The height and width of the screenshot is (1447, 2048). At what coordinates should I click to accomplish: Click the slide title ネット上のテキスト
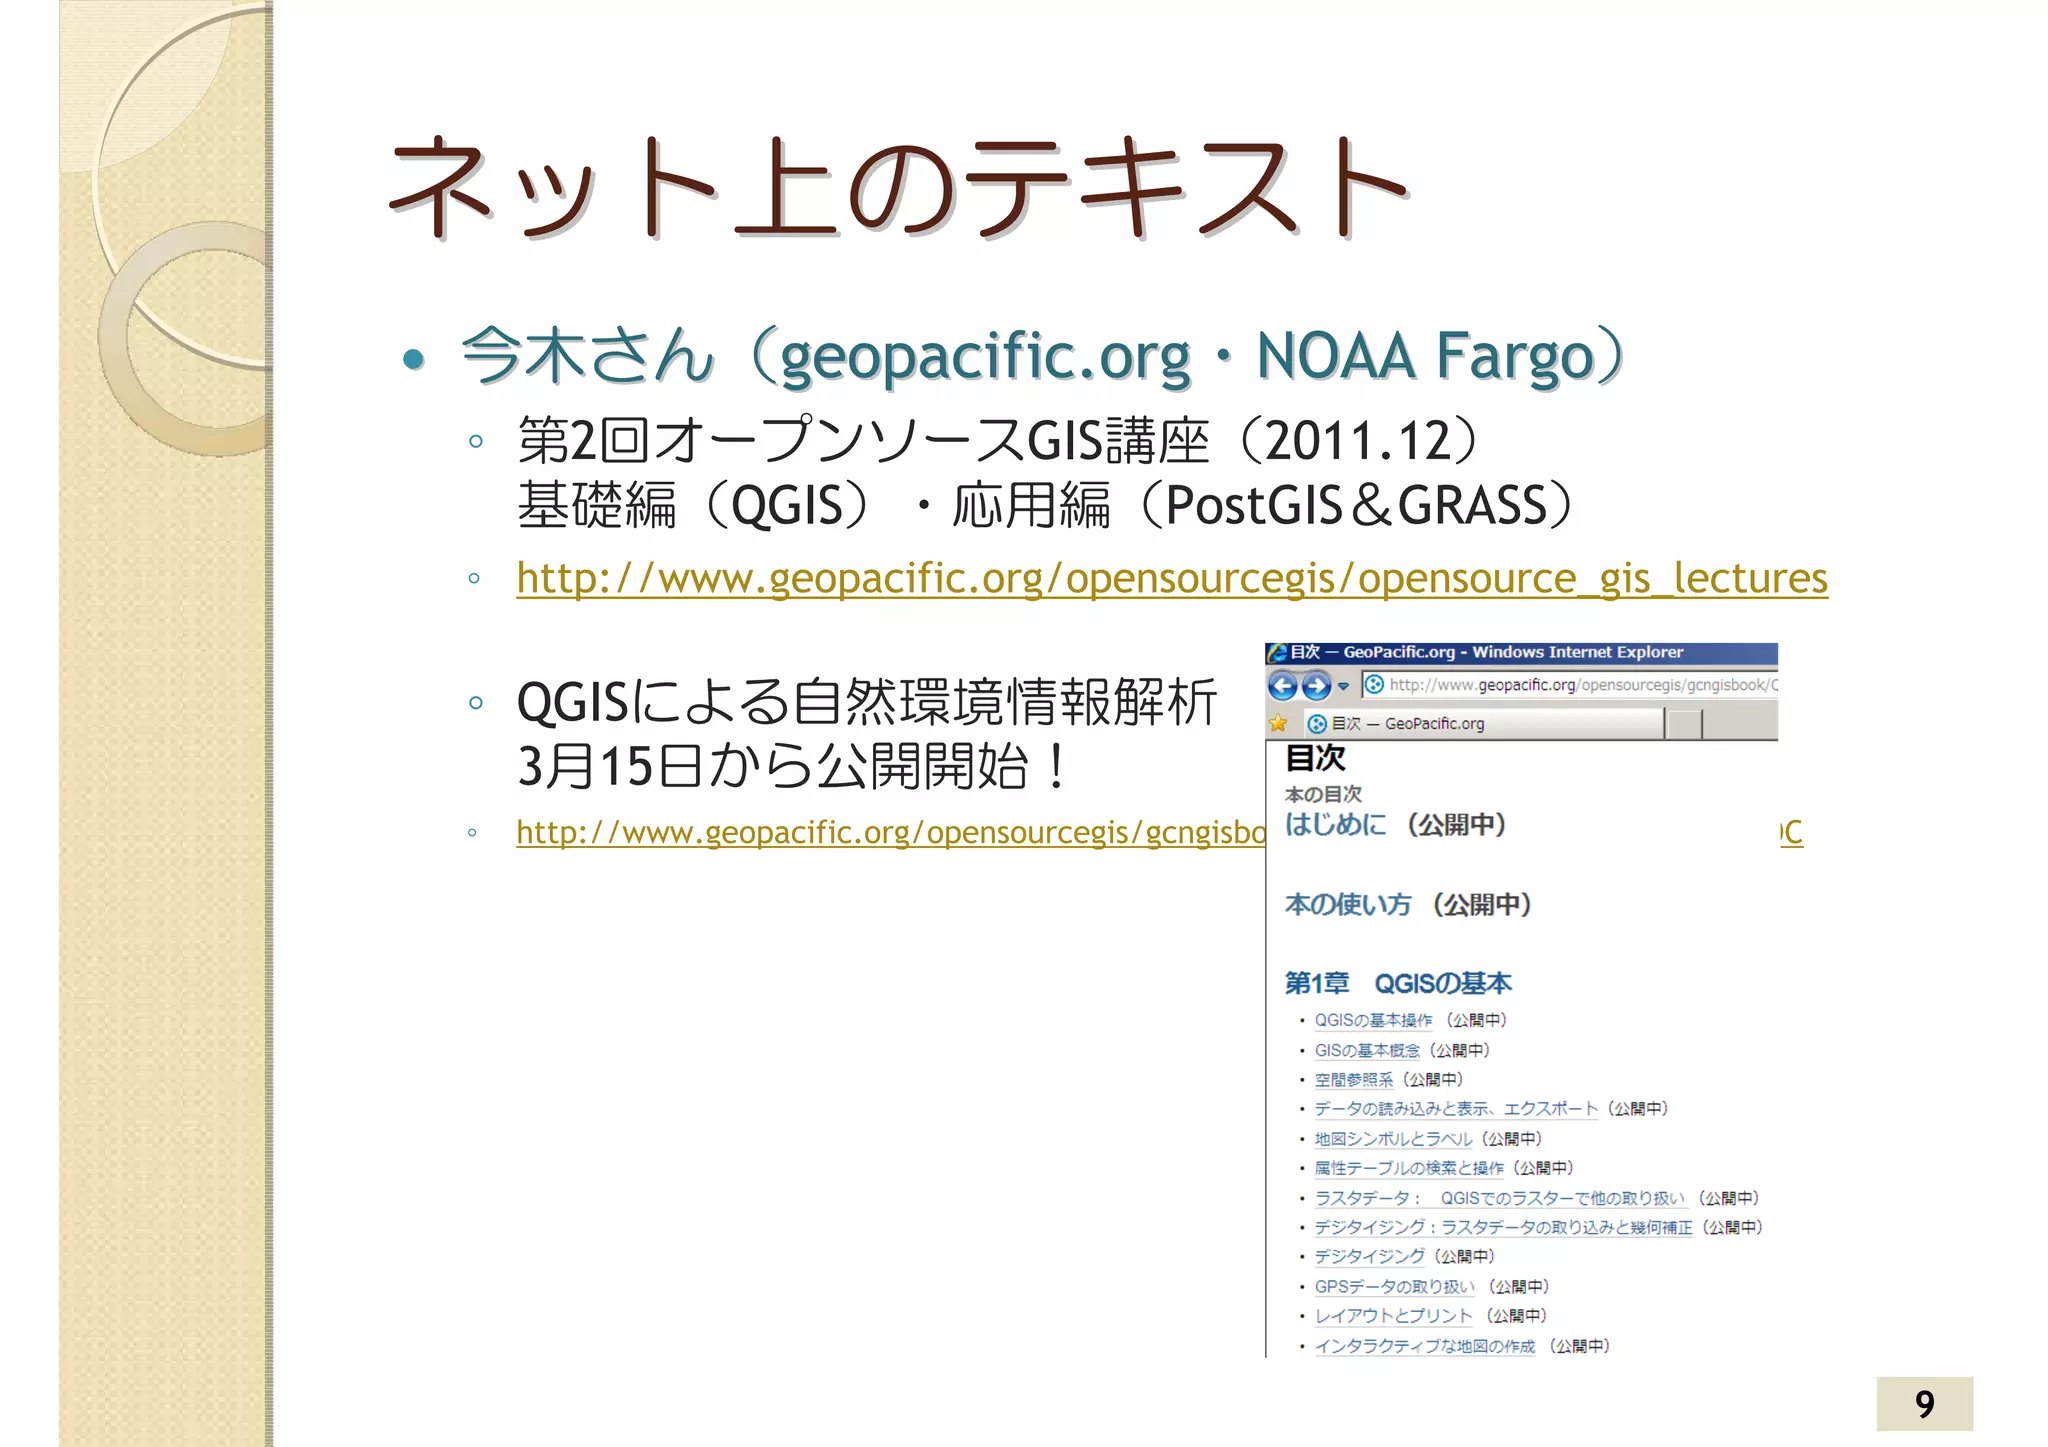coord(898,188)
